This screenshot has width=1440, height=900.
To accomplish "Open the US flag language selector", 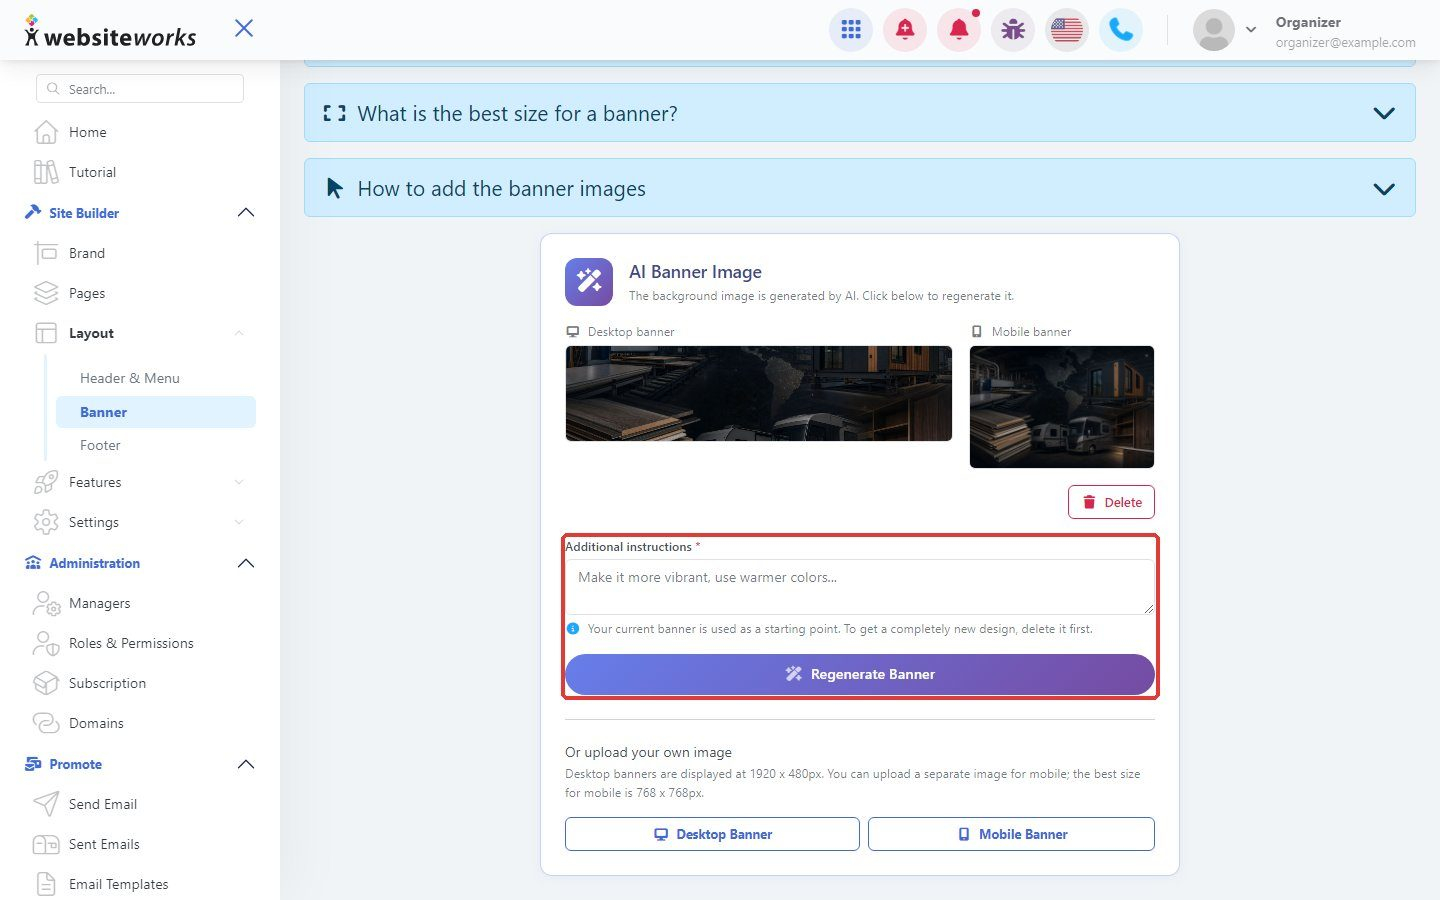I will [1067, 30].
